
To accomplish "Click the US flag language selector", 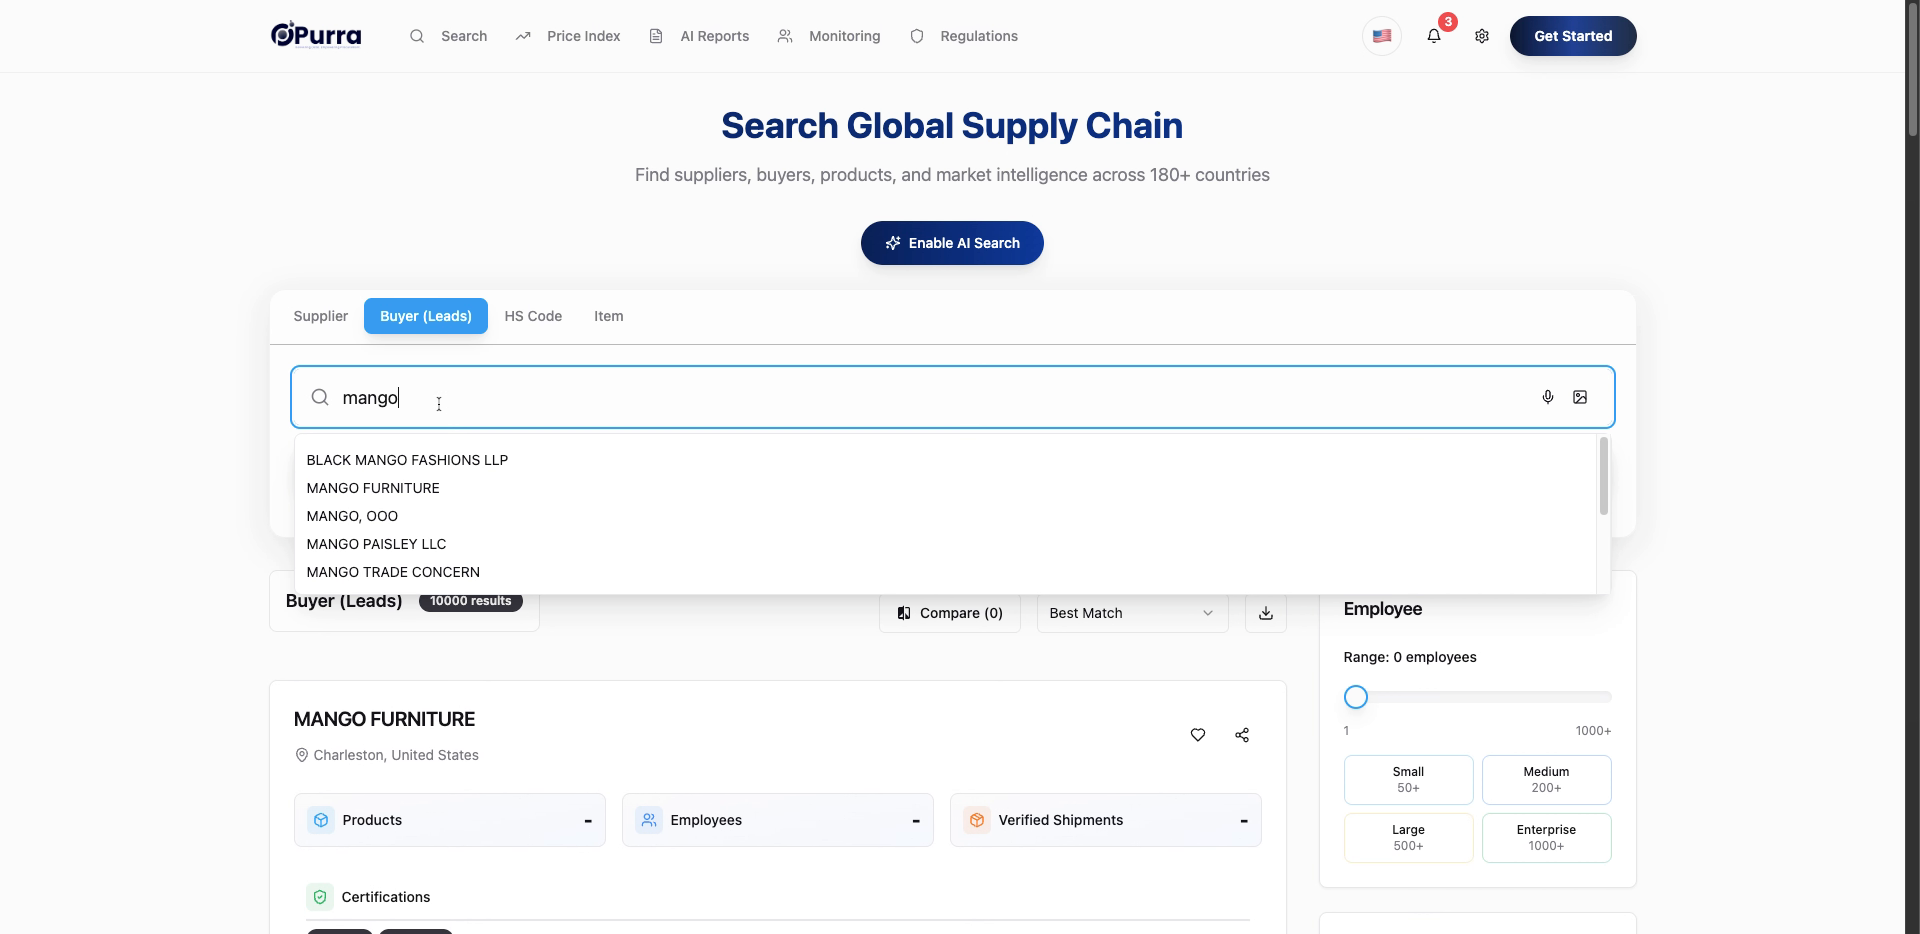I will (x=1382, y=36).
